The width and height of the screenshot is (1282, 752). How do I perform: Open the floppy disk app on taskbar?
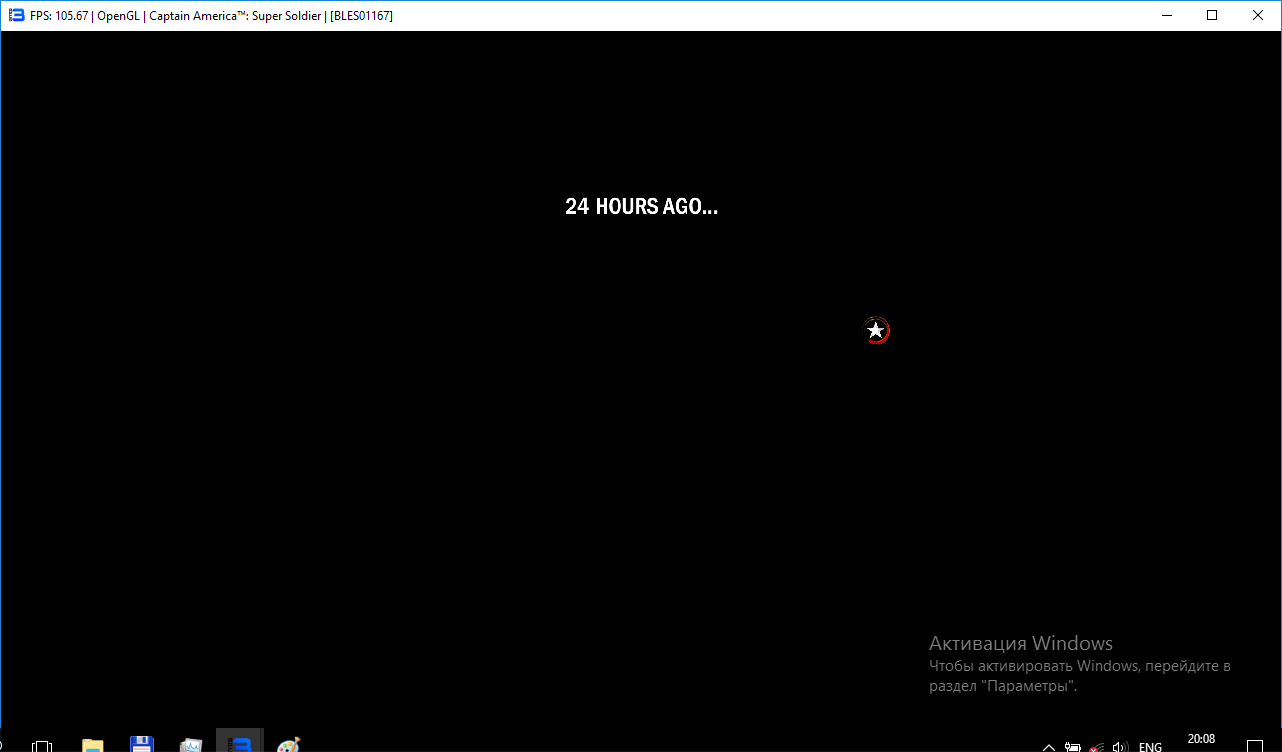tap(142, 744)
